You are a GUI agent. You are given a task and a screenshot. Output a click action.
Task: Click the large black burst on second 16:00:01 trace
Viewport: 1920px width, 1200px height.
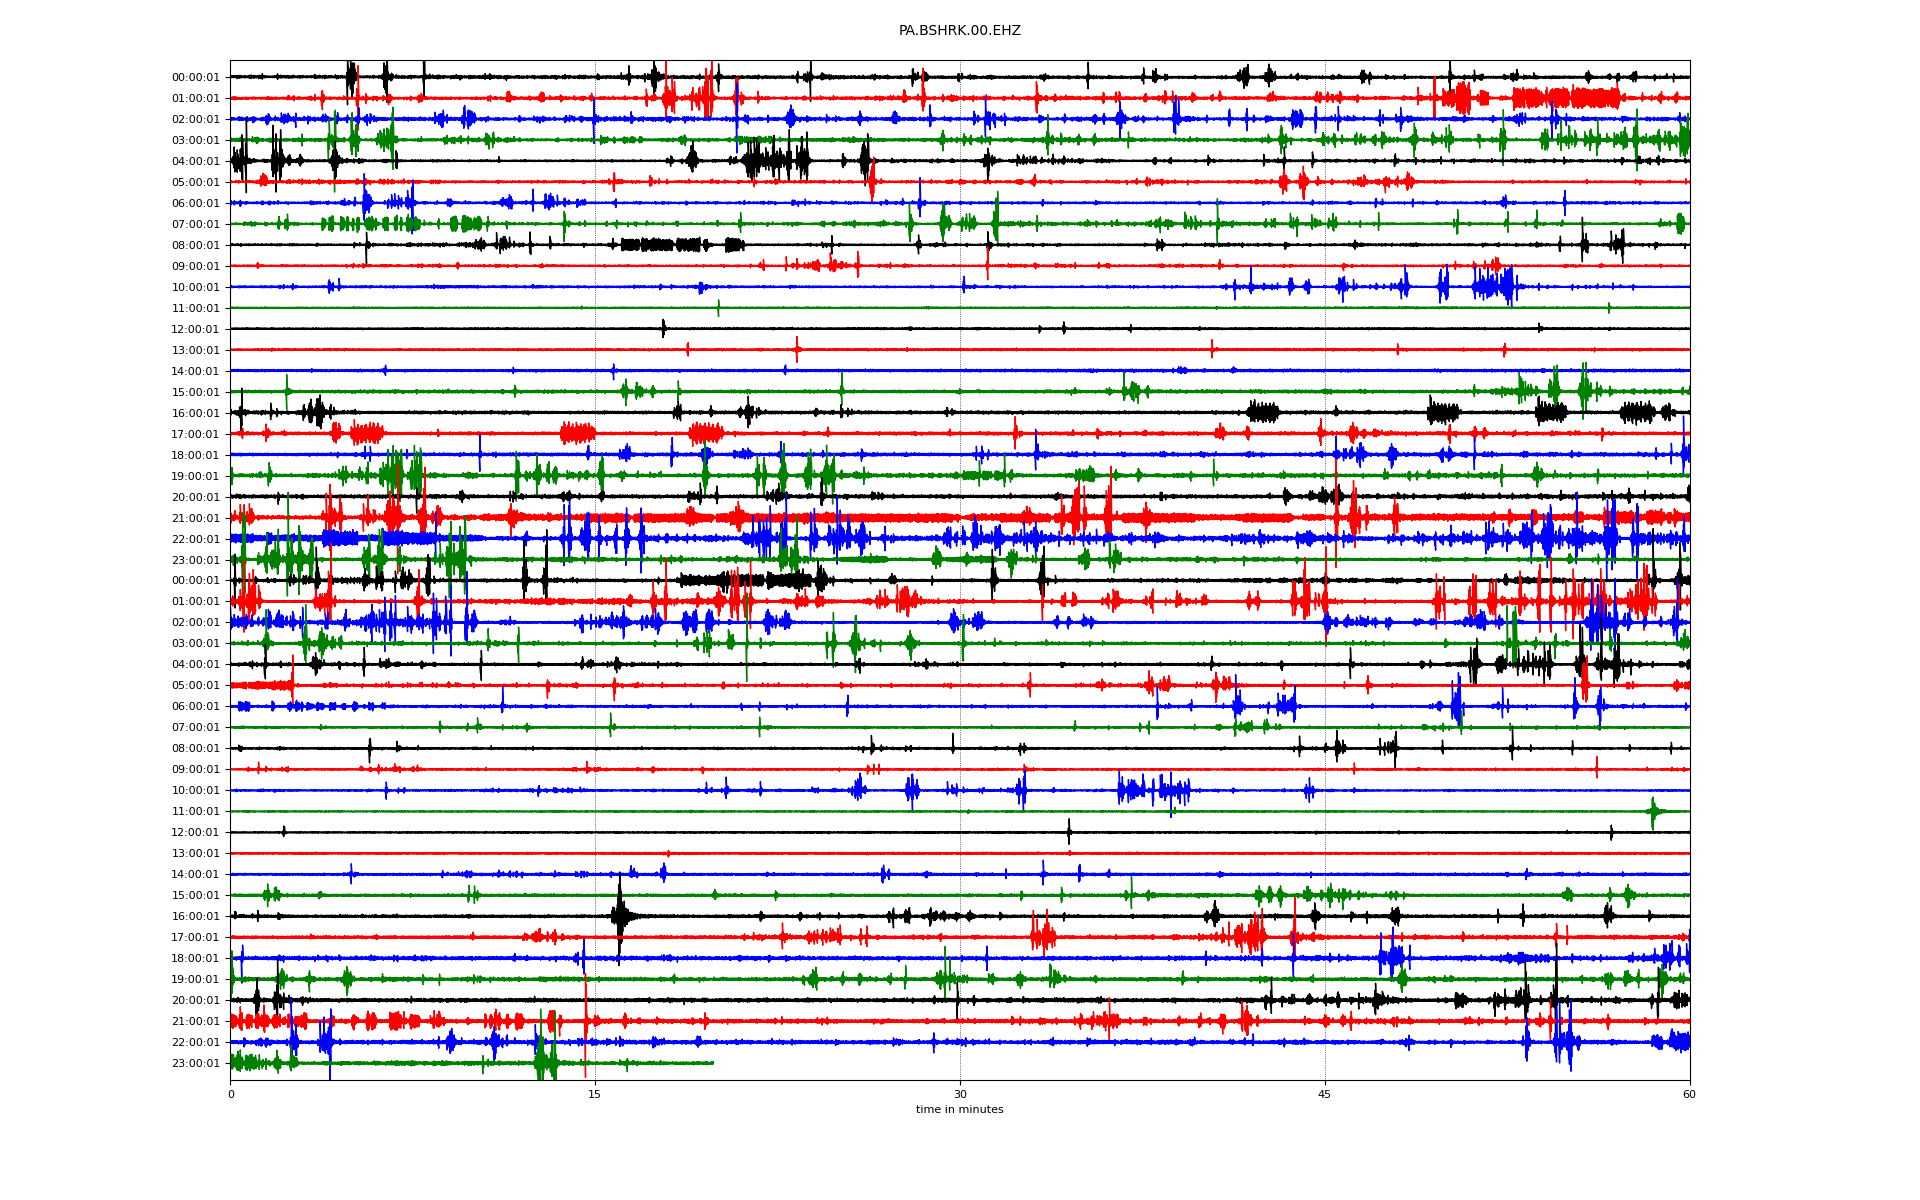(620, 914)
